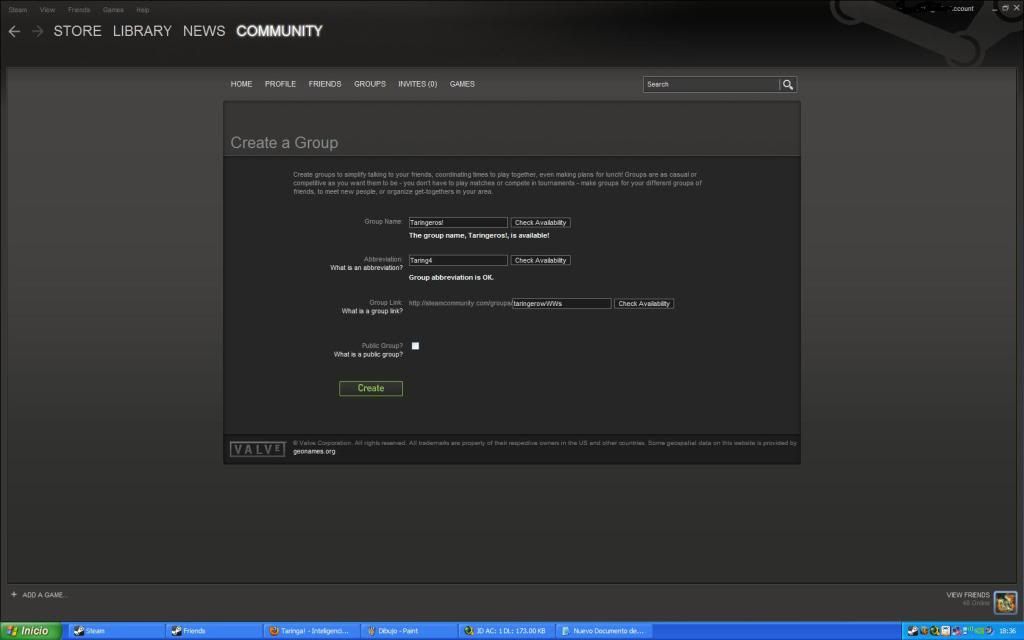Switch to the LIBRARY section
Screen dimensions: 1024x640
(x=142, y=31)
